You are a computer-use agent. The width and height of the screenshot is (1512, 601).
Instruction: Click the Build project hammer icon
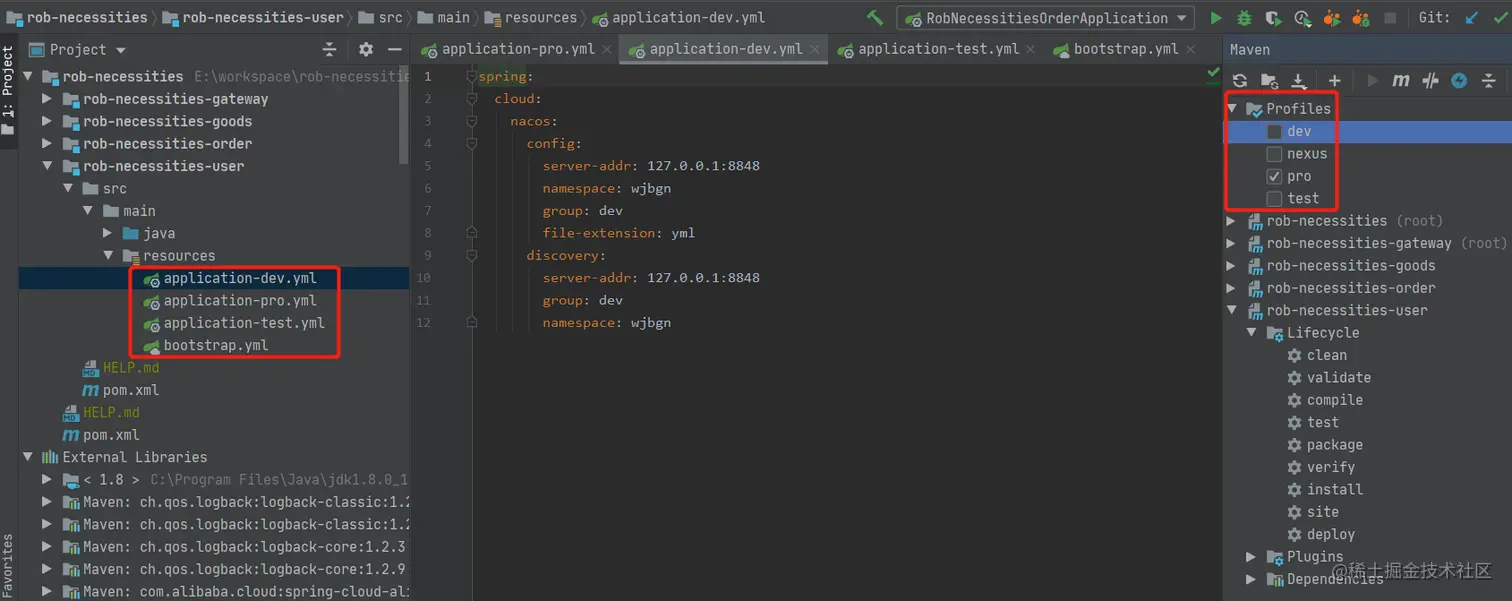875,18
